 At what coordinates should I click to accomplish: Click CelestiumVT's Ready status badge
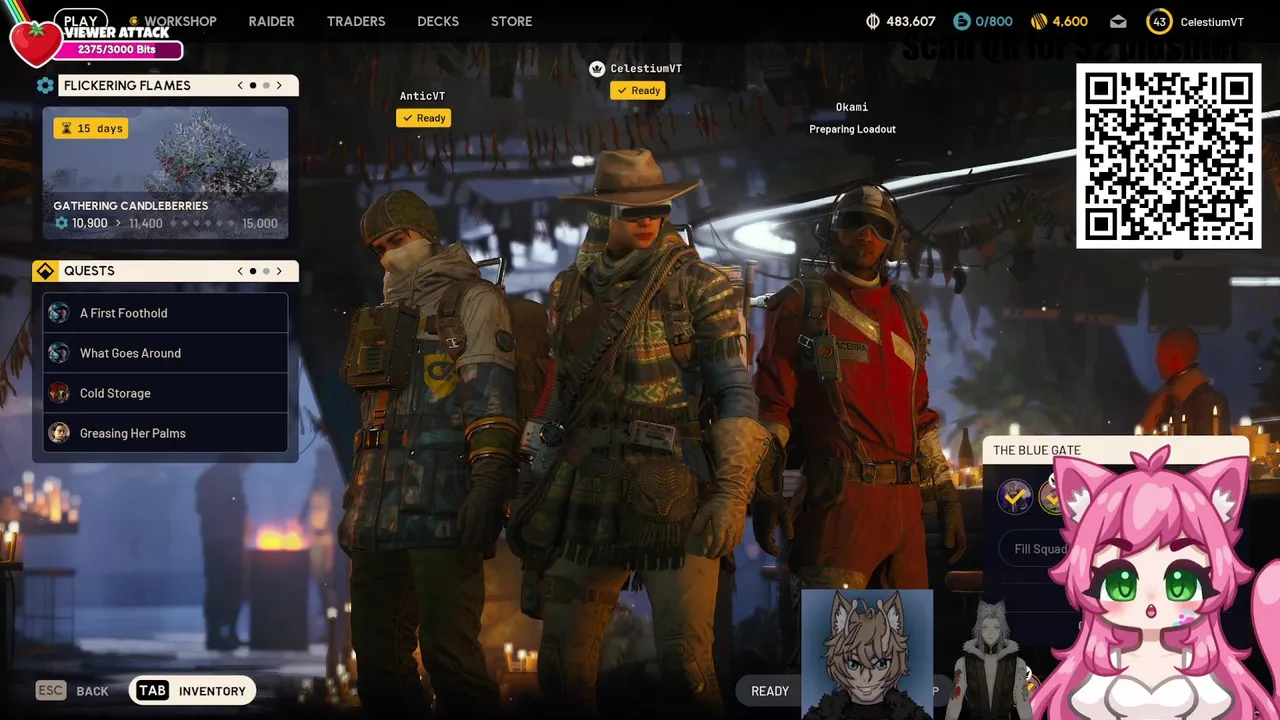coord(638,90)
